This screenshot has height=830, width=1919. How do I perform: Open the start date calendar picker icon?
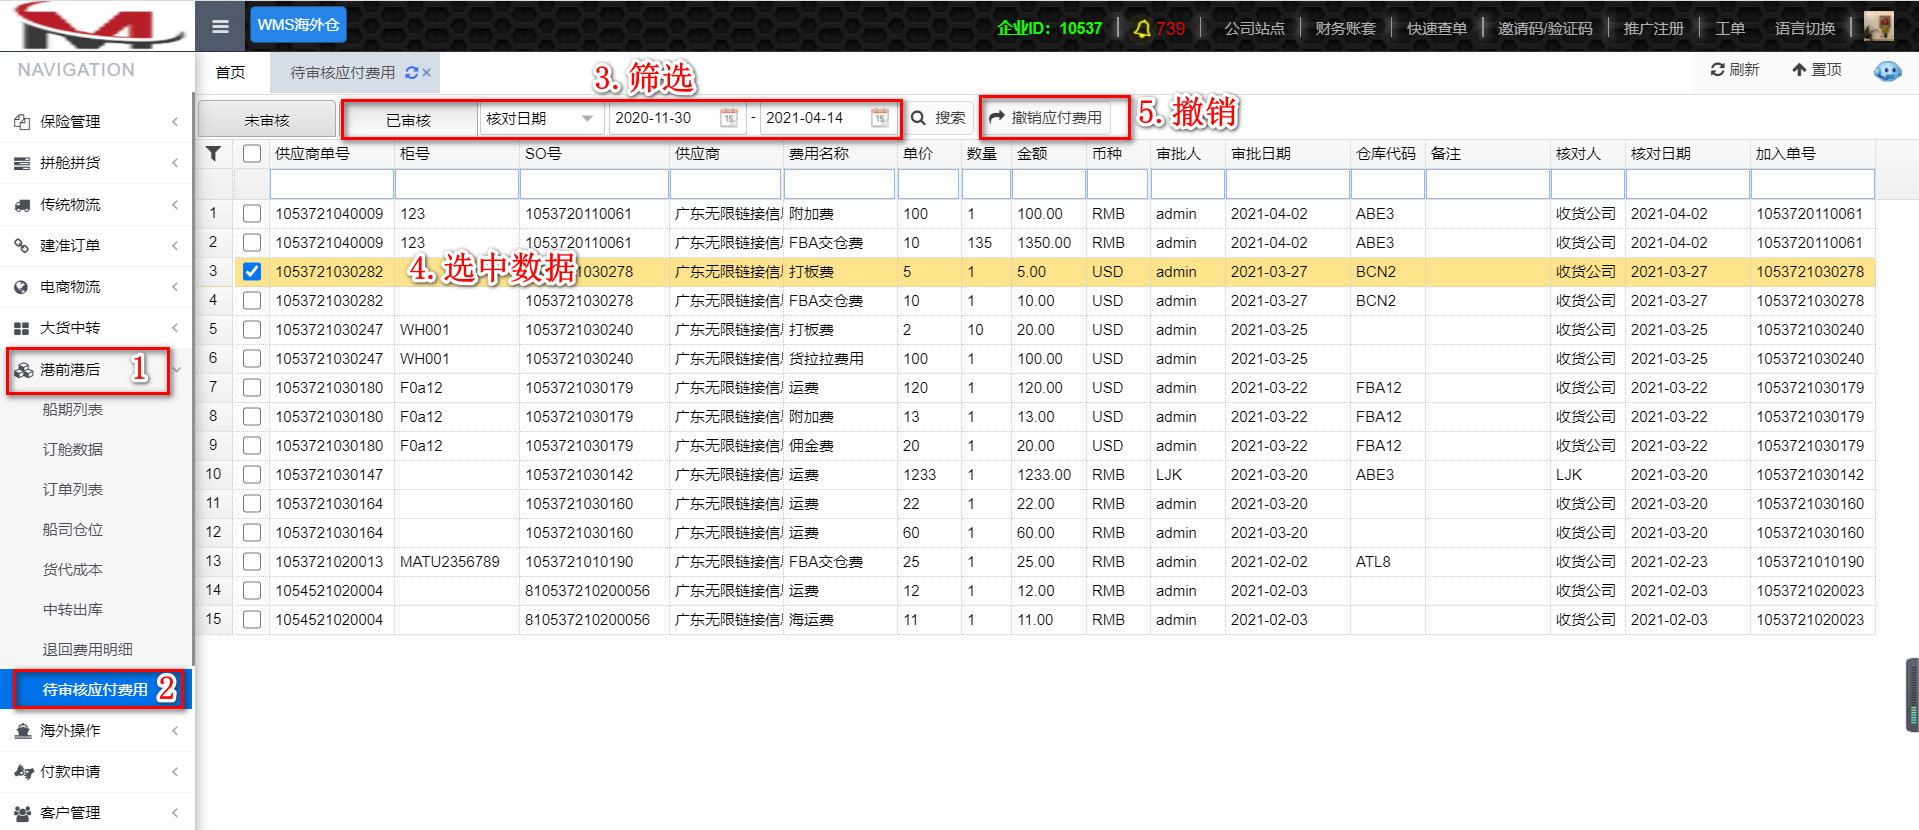(729, 118)
